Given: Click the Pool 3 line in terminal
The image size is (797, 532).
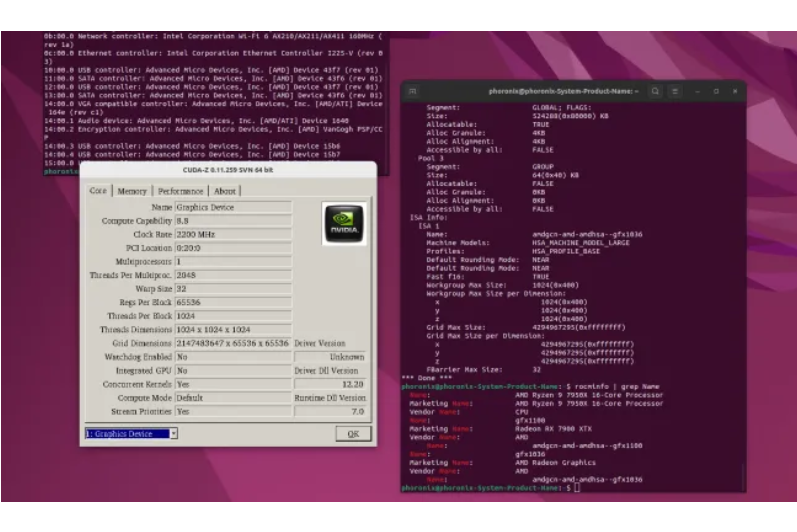Looking at the screenshot, I should pyautogui.click(x=431, y=159).
